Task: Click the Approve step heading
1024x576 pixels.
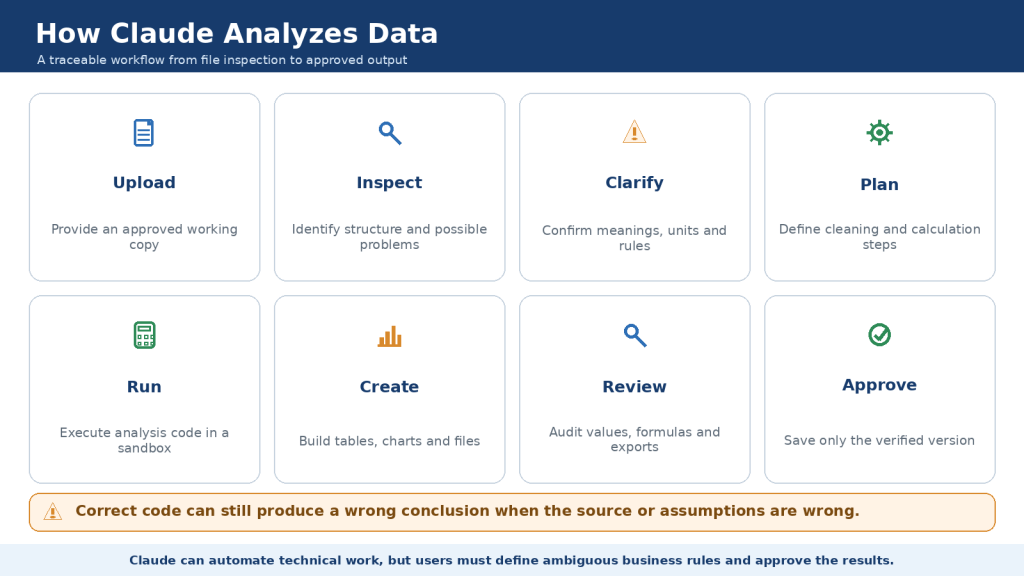Action: pyautogui.click(x=879, y=385)
